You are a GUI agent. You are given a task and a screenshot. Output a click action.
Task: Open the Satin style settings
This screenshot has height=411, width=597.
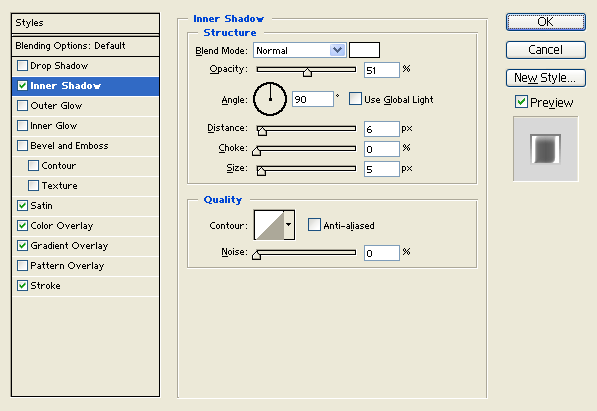coord(85,206)
